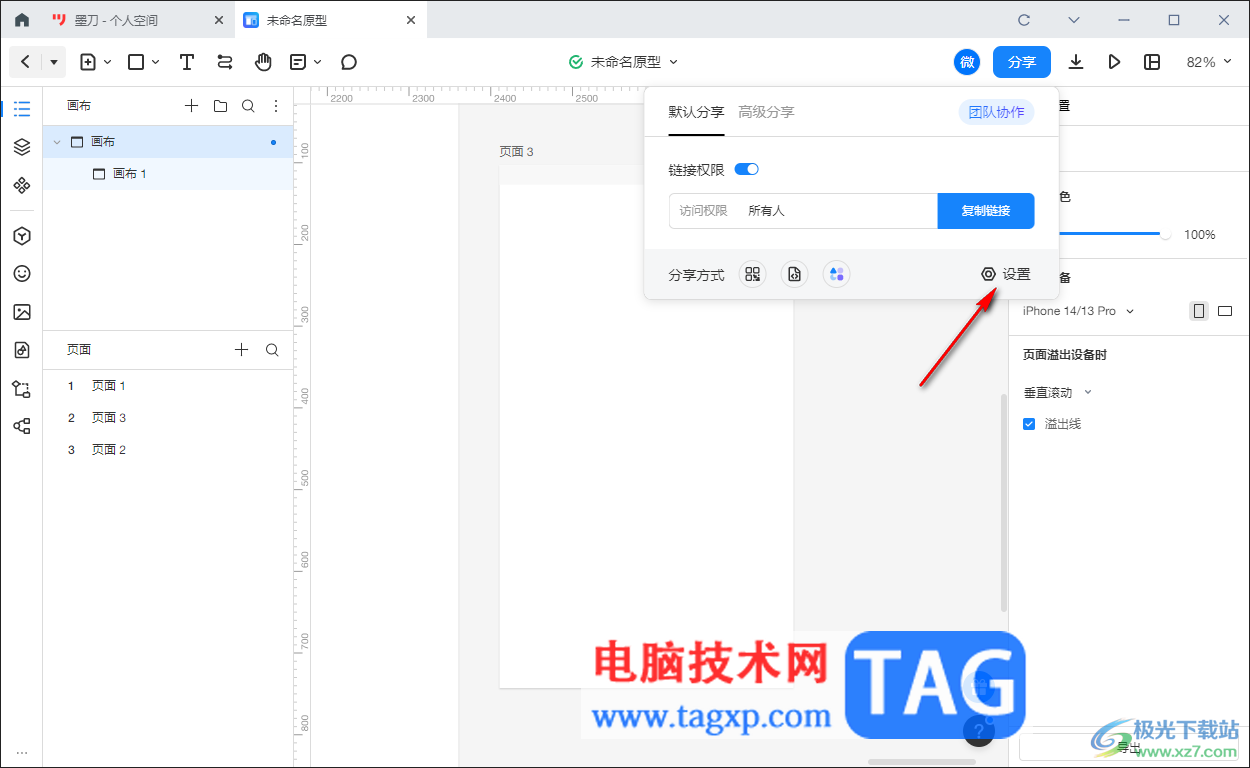This screenshot has width=1250, height=768.
Task: Open the document template sidebar icon
Action: 21,350
